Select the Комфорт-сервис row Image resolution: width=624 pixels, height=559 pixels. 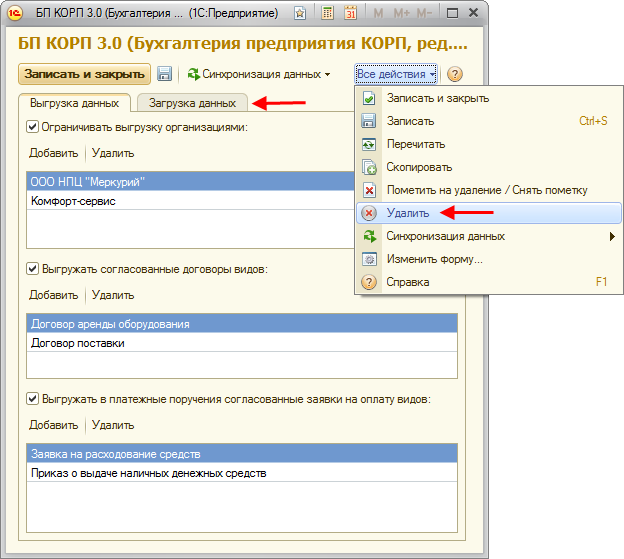[x=190, y=201]
